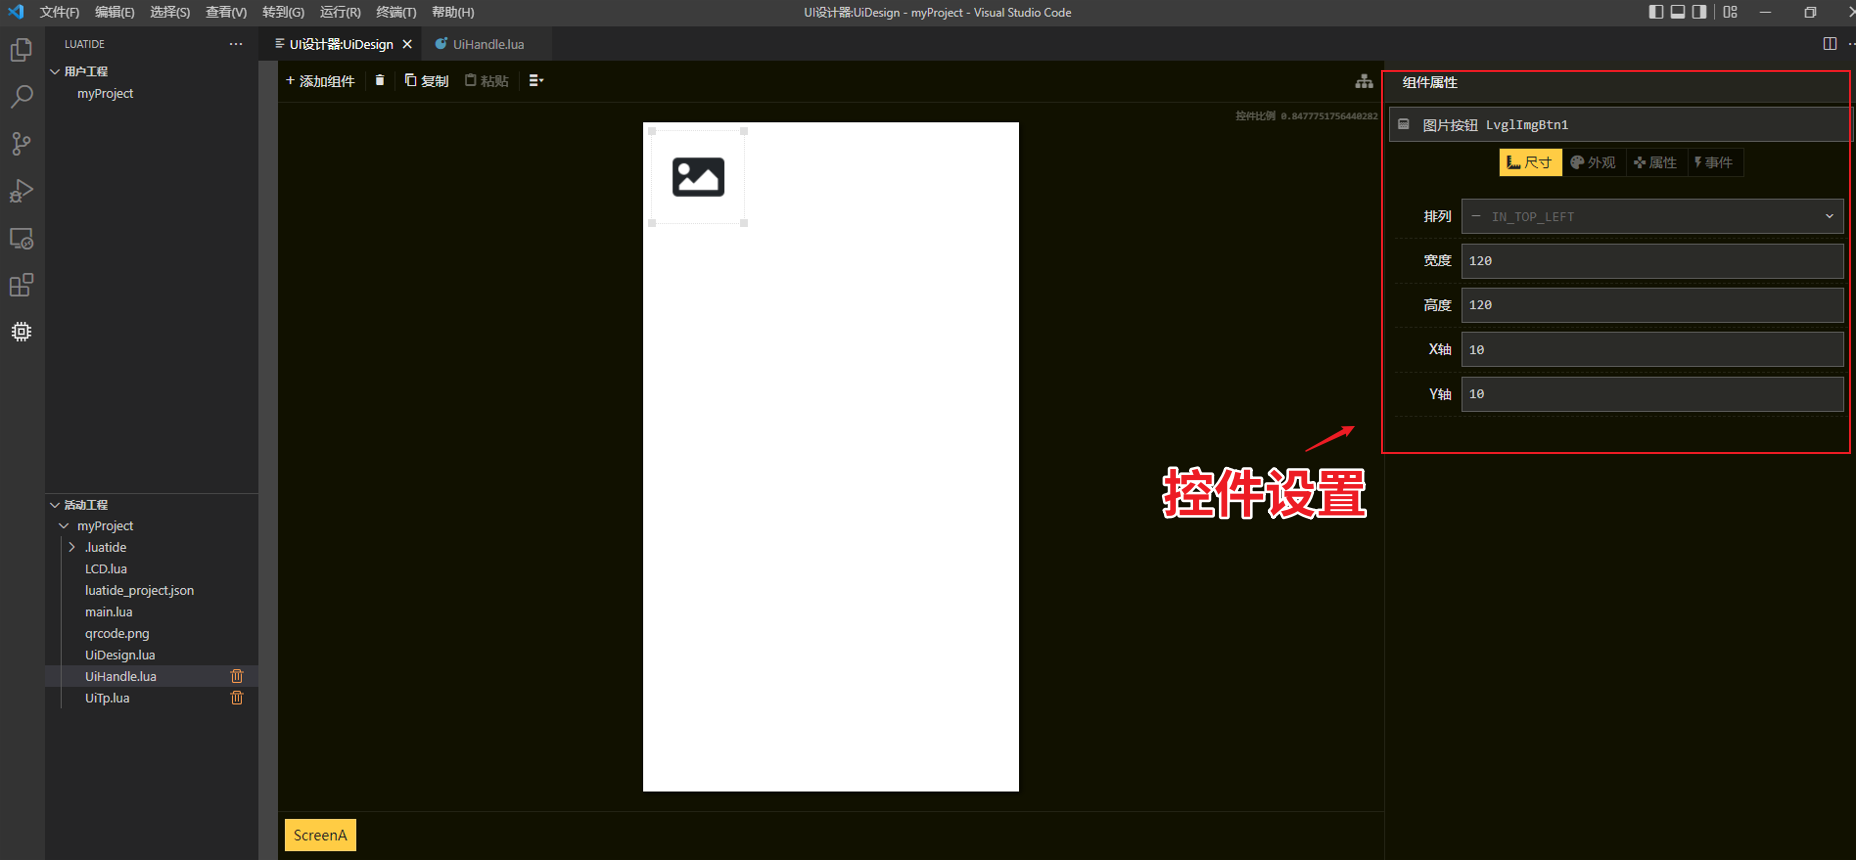Open LUATIDE panel more actions menu
The image size is (1856, 860).
click(x=236, y=44)
